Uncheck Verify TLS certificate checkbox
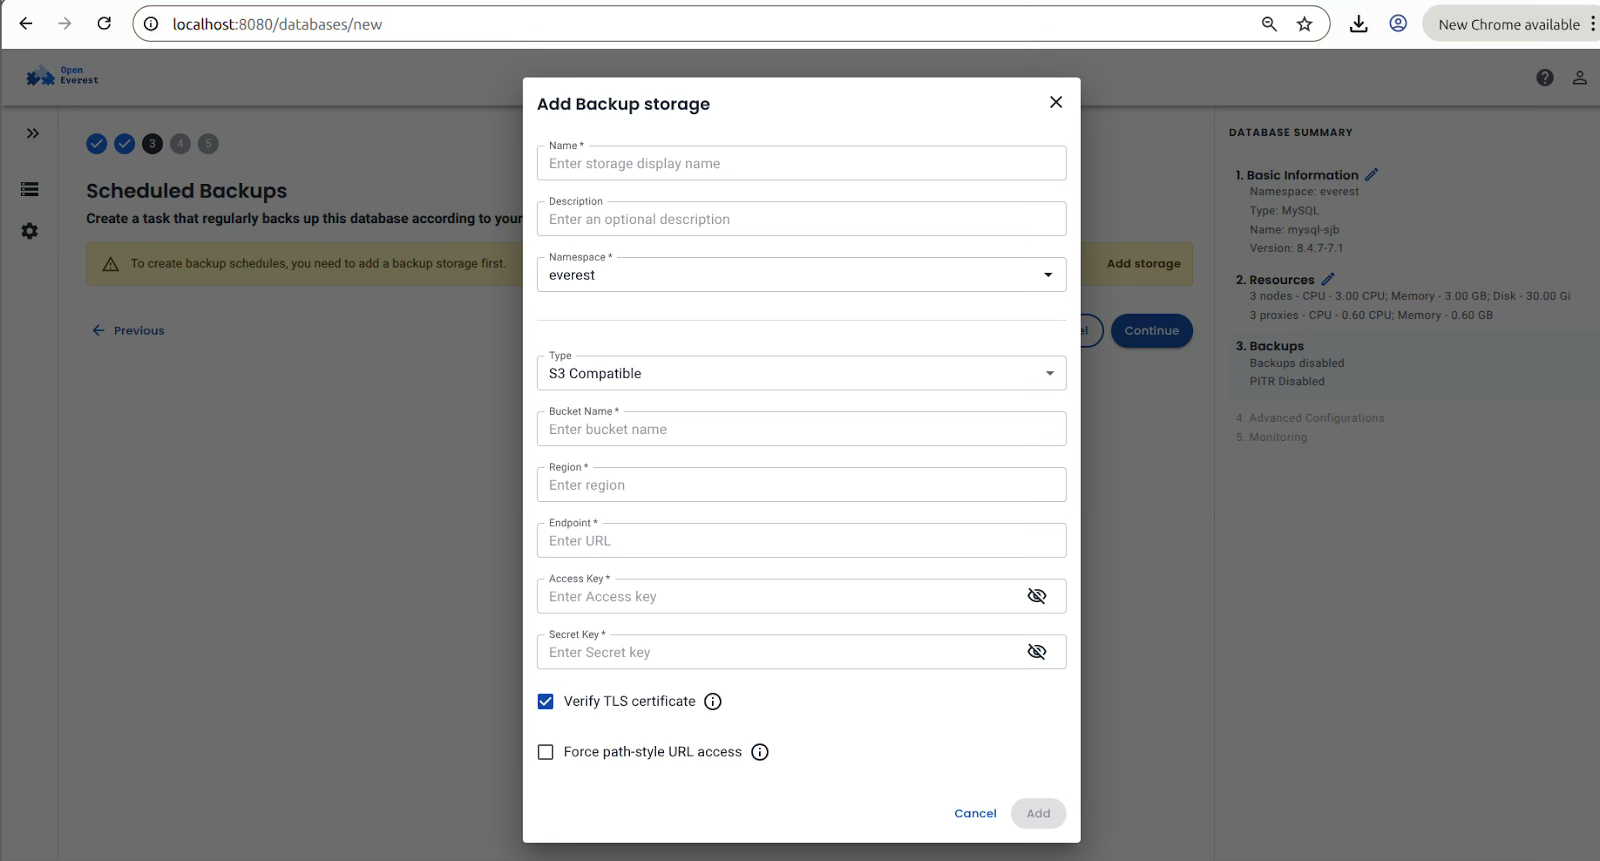 point(546,702)
